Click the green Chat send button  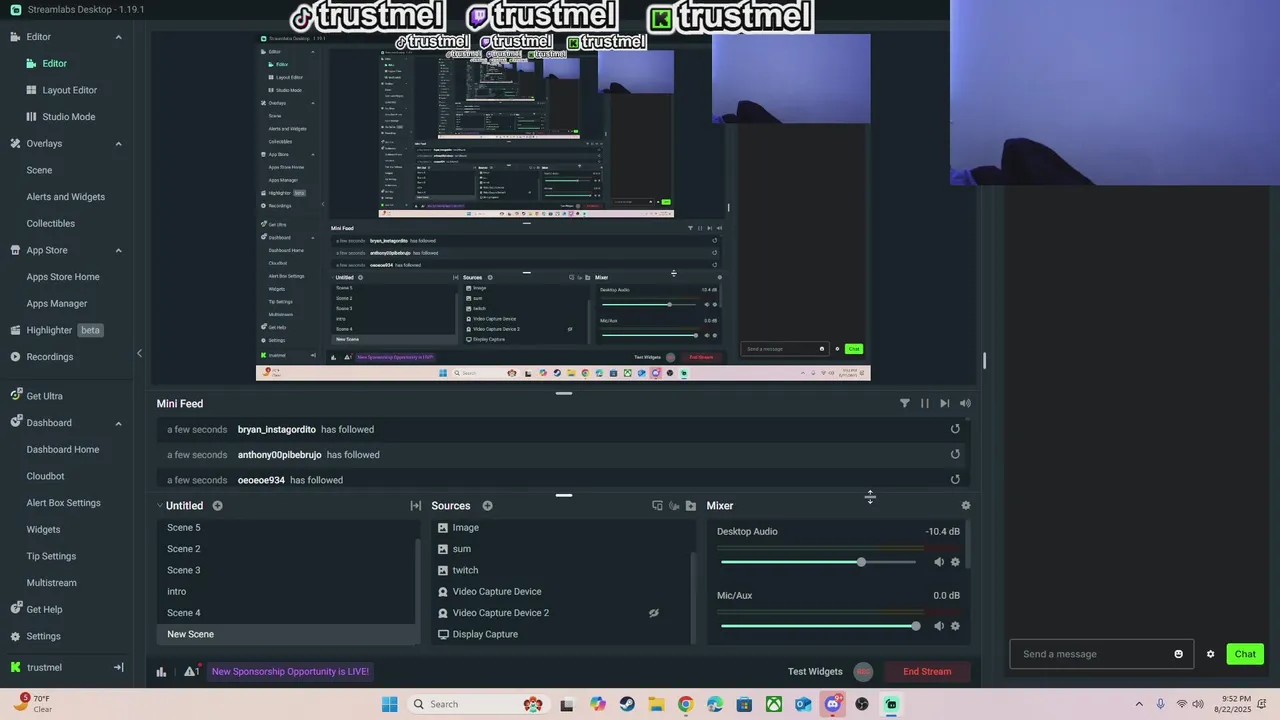1245,654
